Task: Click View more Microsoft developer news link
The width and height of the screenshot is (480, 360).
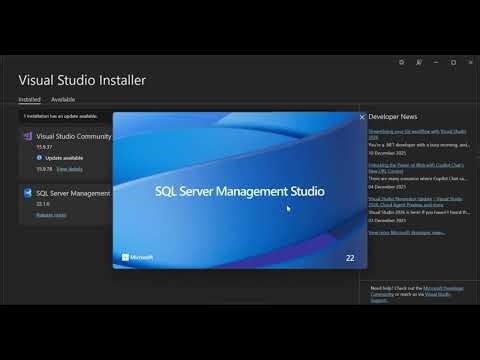Action: tap(407, 232)
